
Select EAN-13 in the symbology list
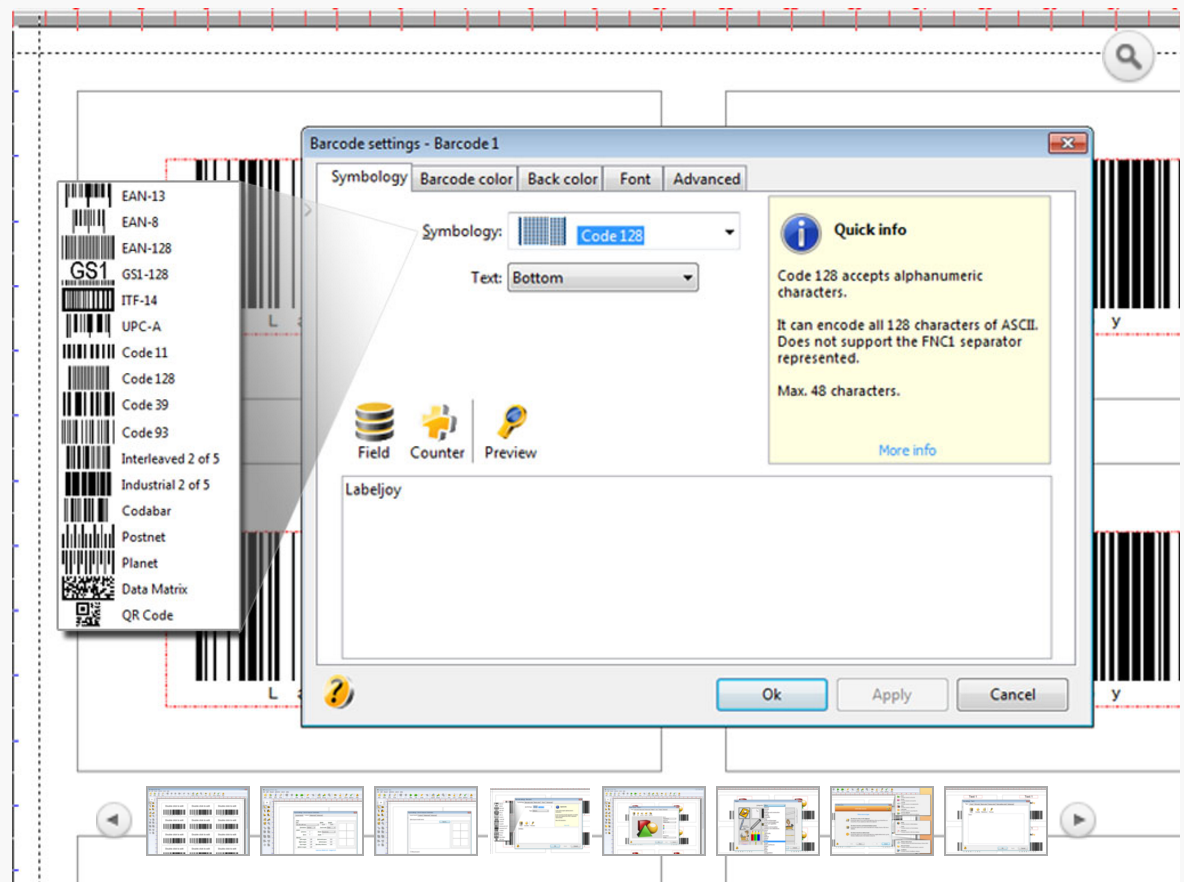pyautogui.click(x=143, y=196)
